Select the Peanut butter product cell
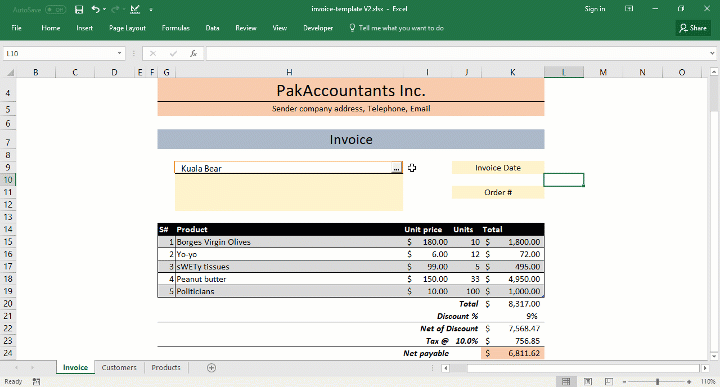Screen dimensions: 720x387 (x=289, y=279)
